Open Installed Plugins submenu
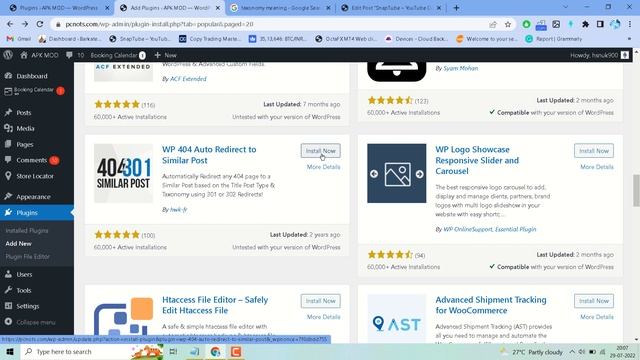The height and width of the screenshot is (360, 640). point(27,231)
